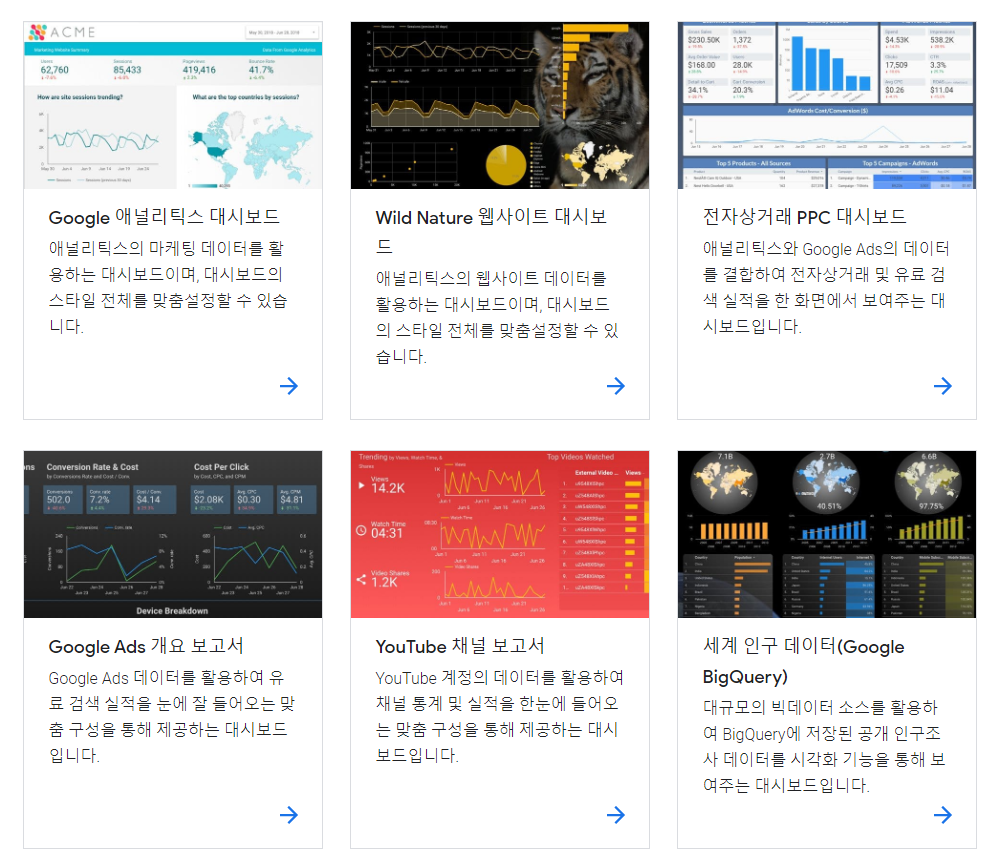Open the Wild Nature tiger dashboard thumbnail
988x859 pixels.
point(500,105)
